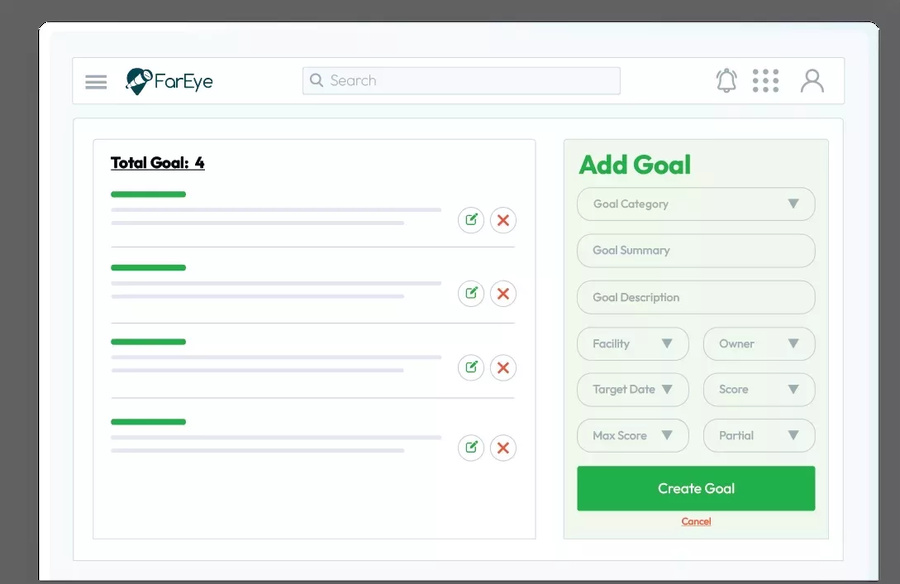Click into the Goal Summary field
The image size is (900, 584).
point(696,251)
